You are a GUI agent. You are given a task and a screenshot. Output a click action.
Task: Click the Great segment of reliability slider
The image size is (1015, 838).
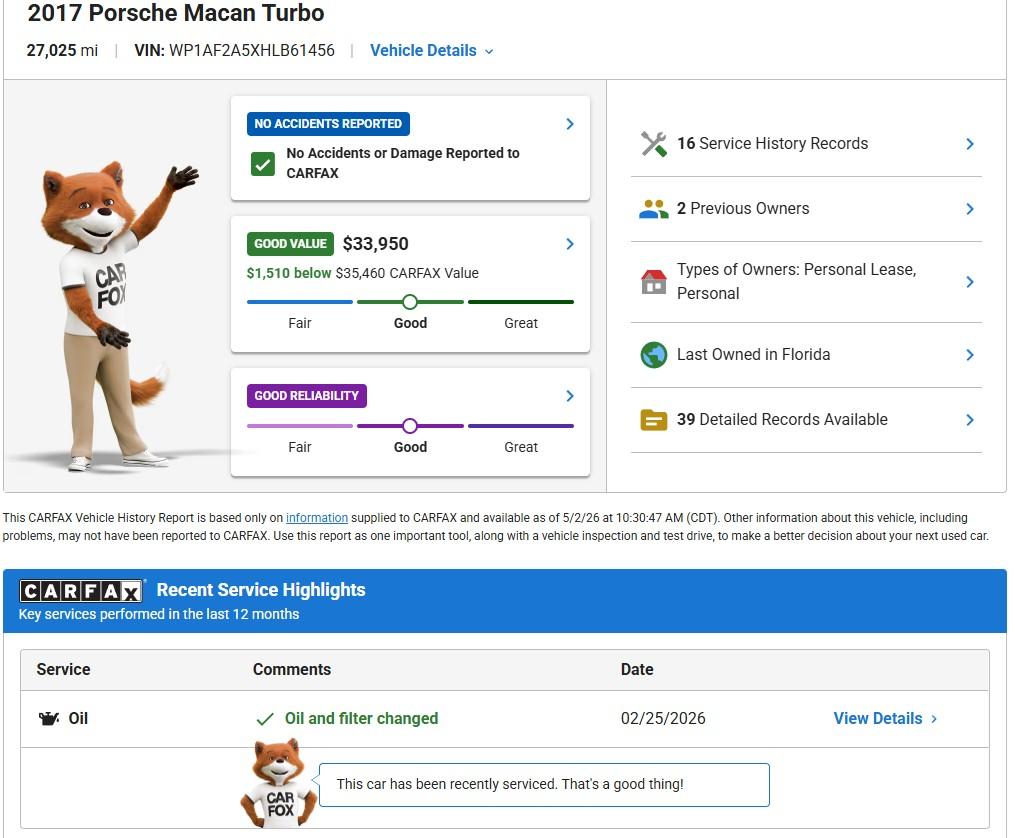[x=520, y=426]
